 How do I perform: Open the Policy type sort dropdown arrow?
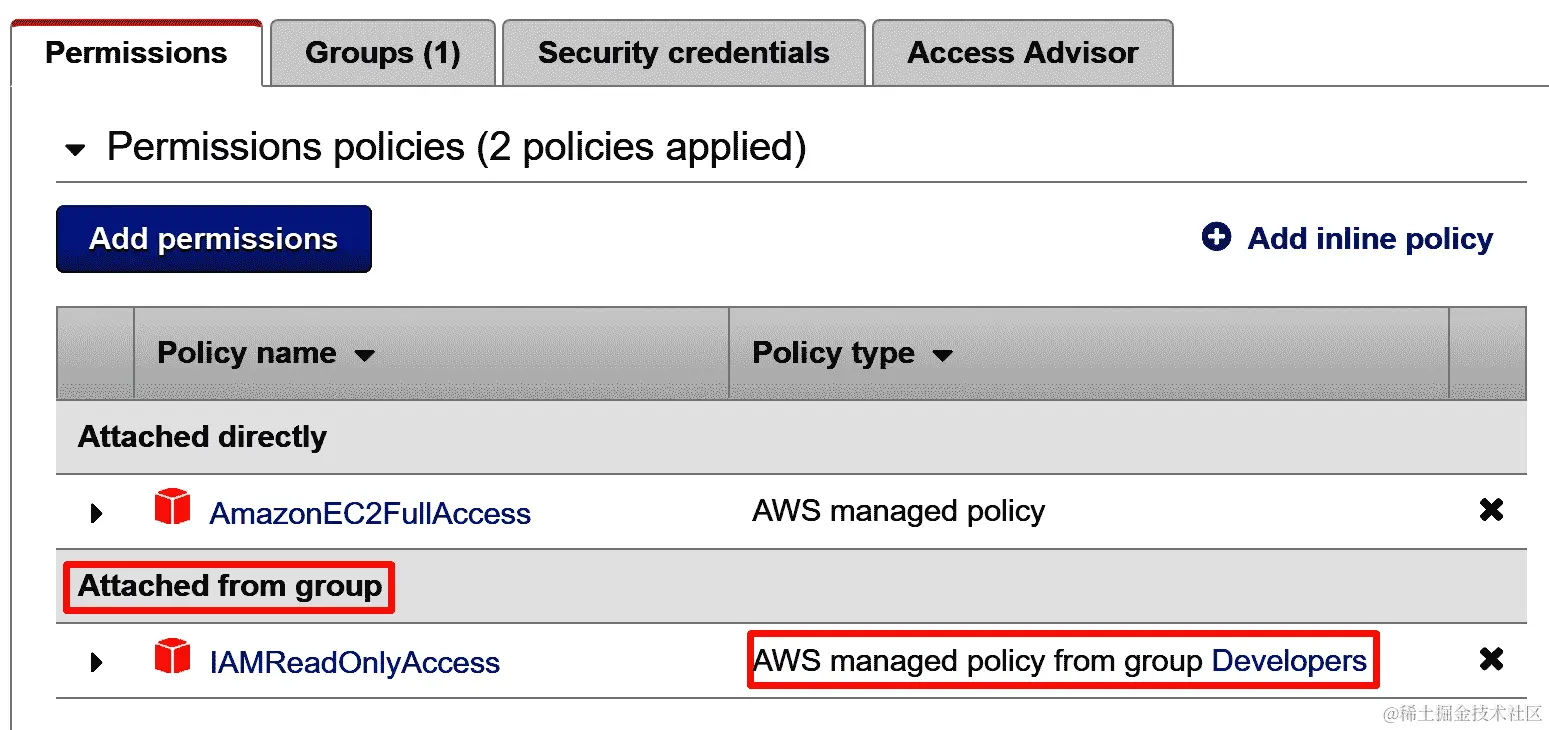pos(942,354)
